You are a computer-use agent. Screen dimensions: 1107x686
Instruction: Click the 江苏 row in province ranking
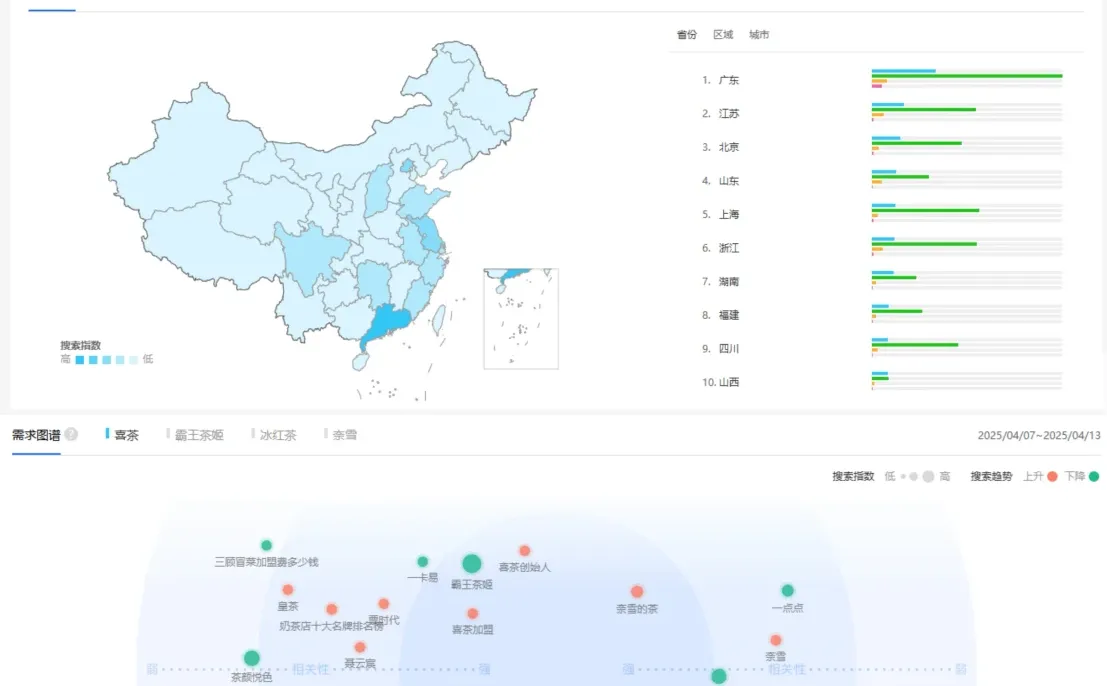[x=881, y=114]
